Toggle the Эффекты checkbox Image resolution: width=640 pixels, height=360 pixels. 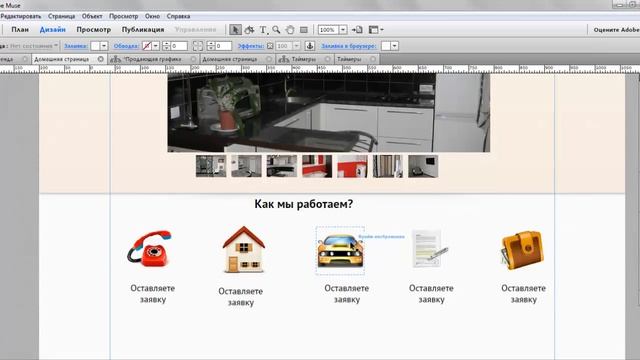270,46
